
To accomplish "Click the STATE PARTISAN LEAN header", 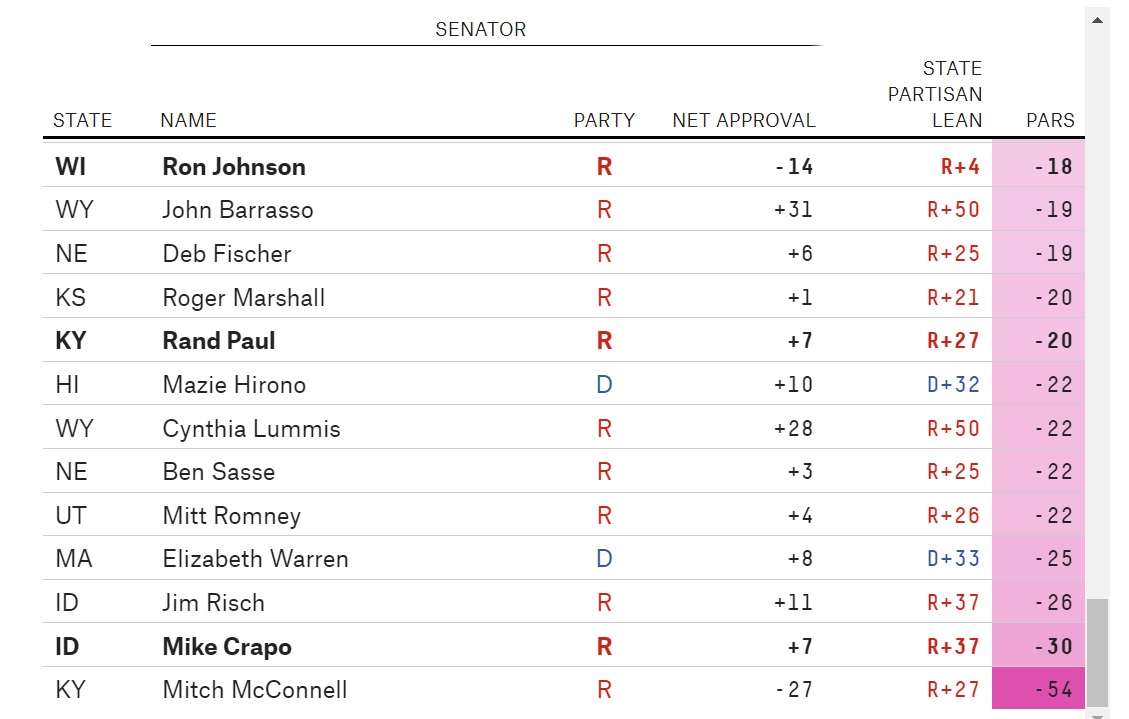I will pos(936,95).
